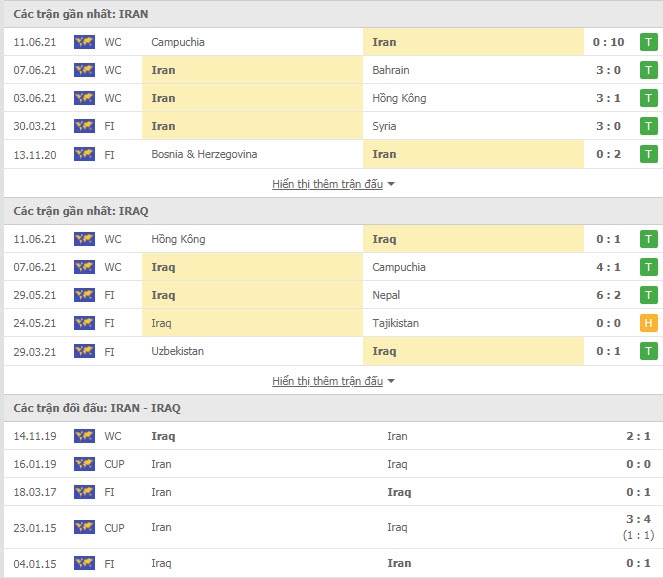Click the world flag icon for 29.05.21 Nepal match
Image resolution: width=663 pixels, height=578 pixels.
[84, 295]
